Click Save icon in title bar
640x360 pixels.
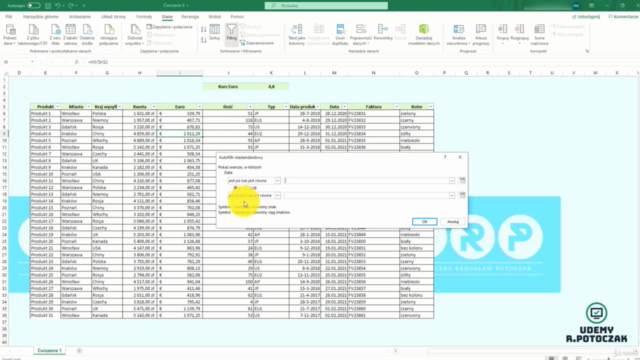click(x=48, y=6)
